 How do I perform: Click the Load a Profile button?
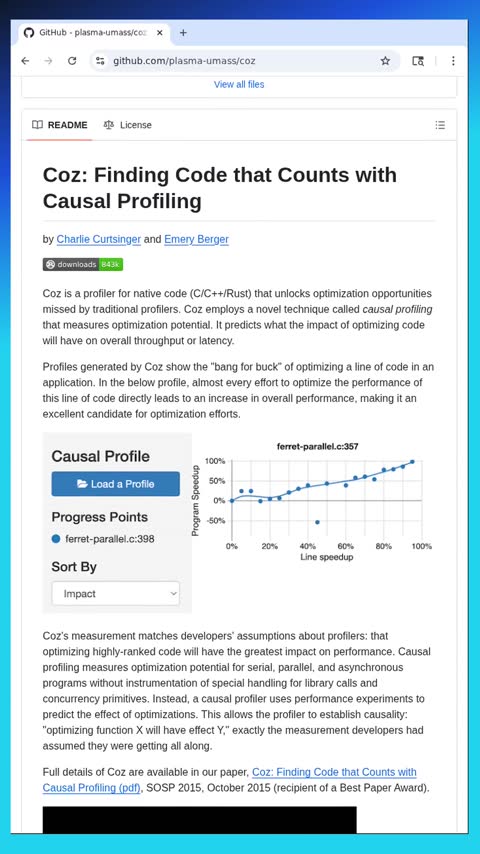tap(116, 484)
